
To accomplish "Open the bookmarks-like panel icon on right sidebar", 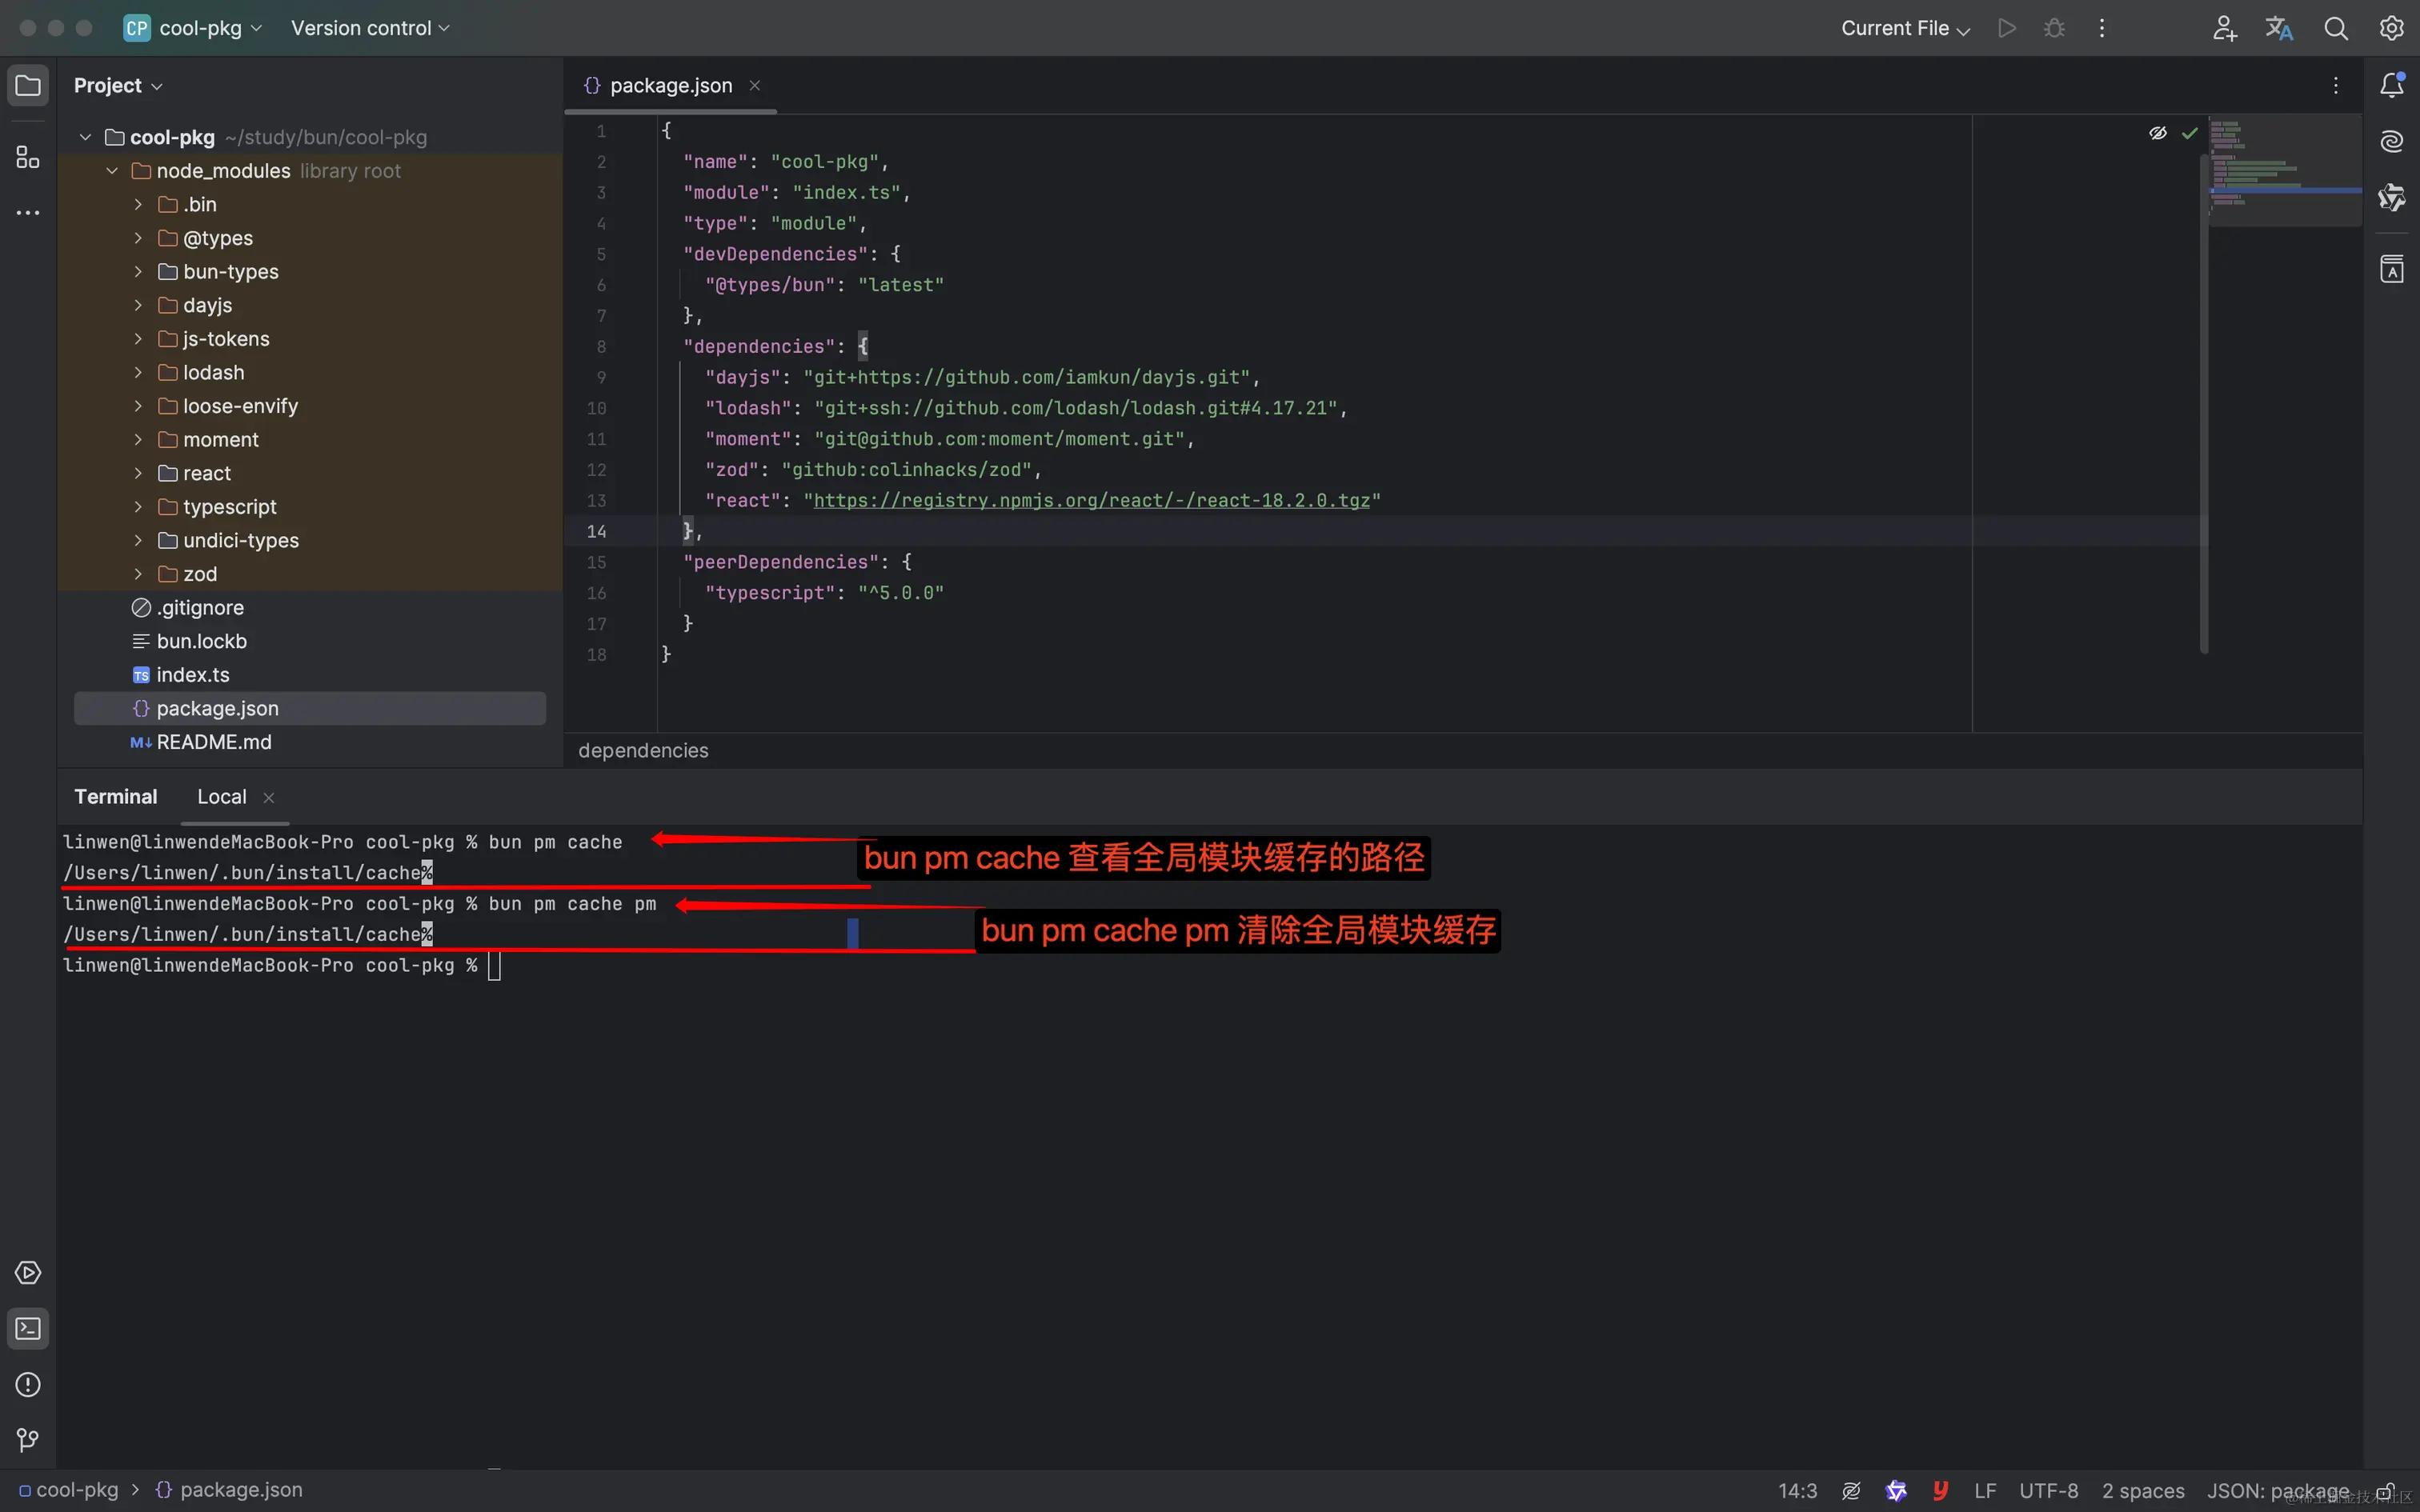I will click(2392, 268).
